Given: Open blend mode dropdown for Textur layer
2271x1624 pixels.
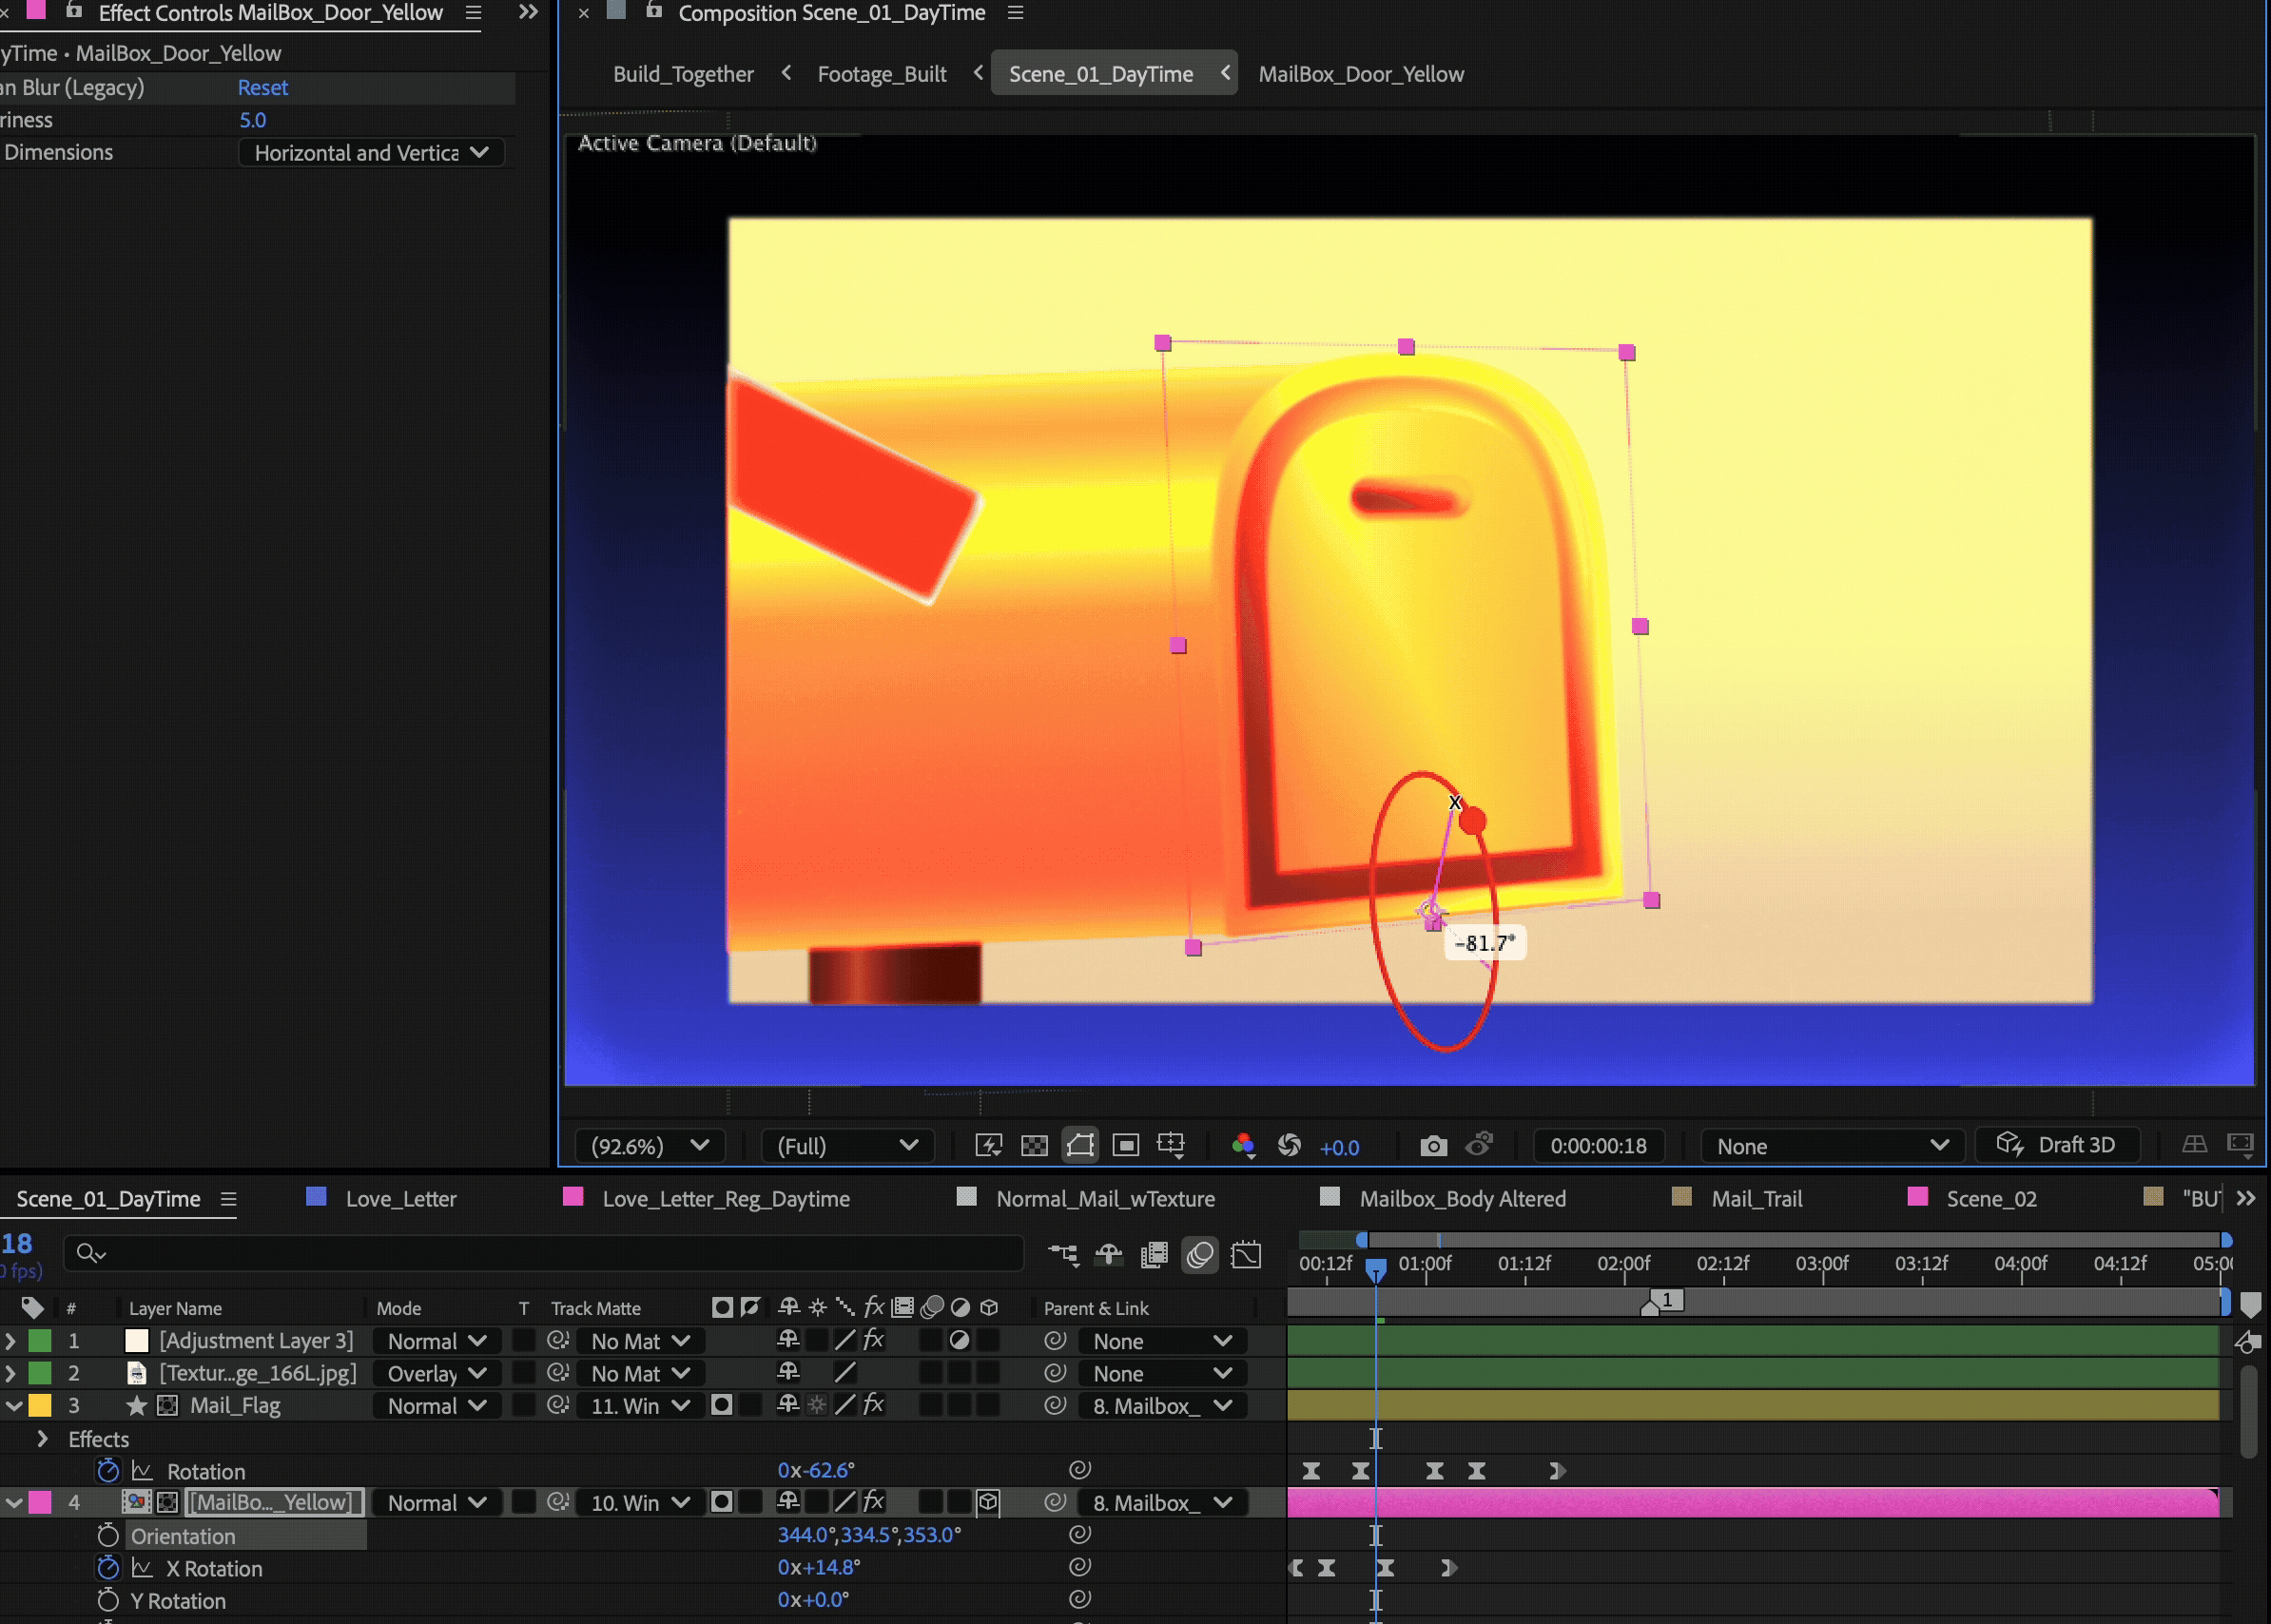Looking at the screenshot, I should pyautogui.click(x=436, y=1374).
